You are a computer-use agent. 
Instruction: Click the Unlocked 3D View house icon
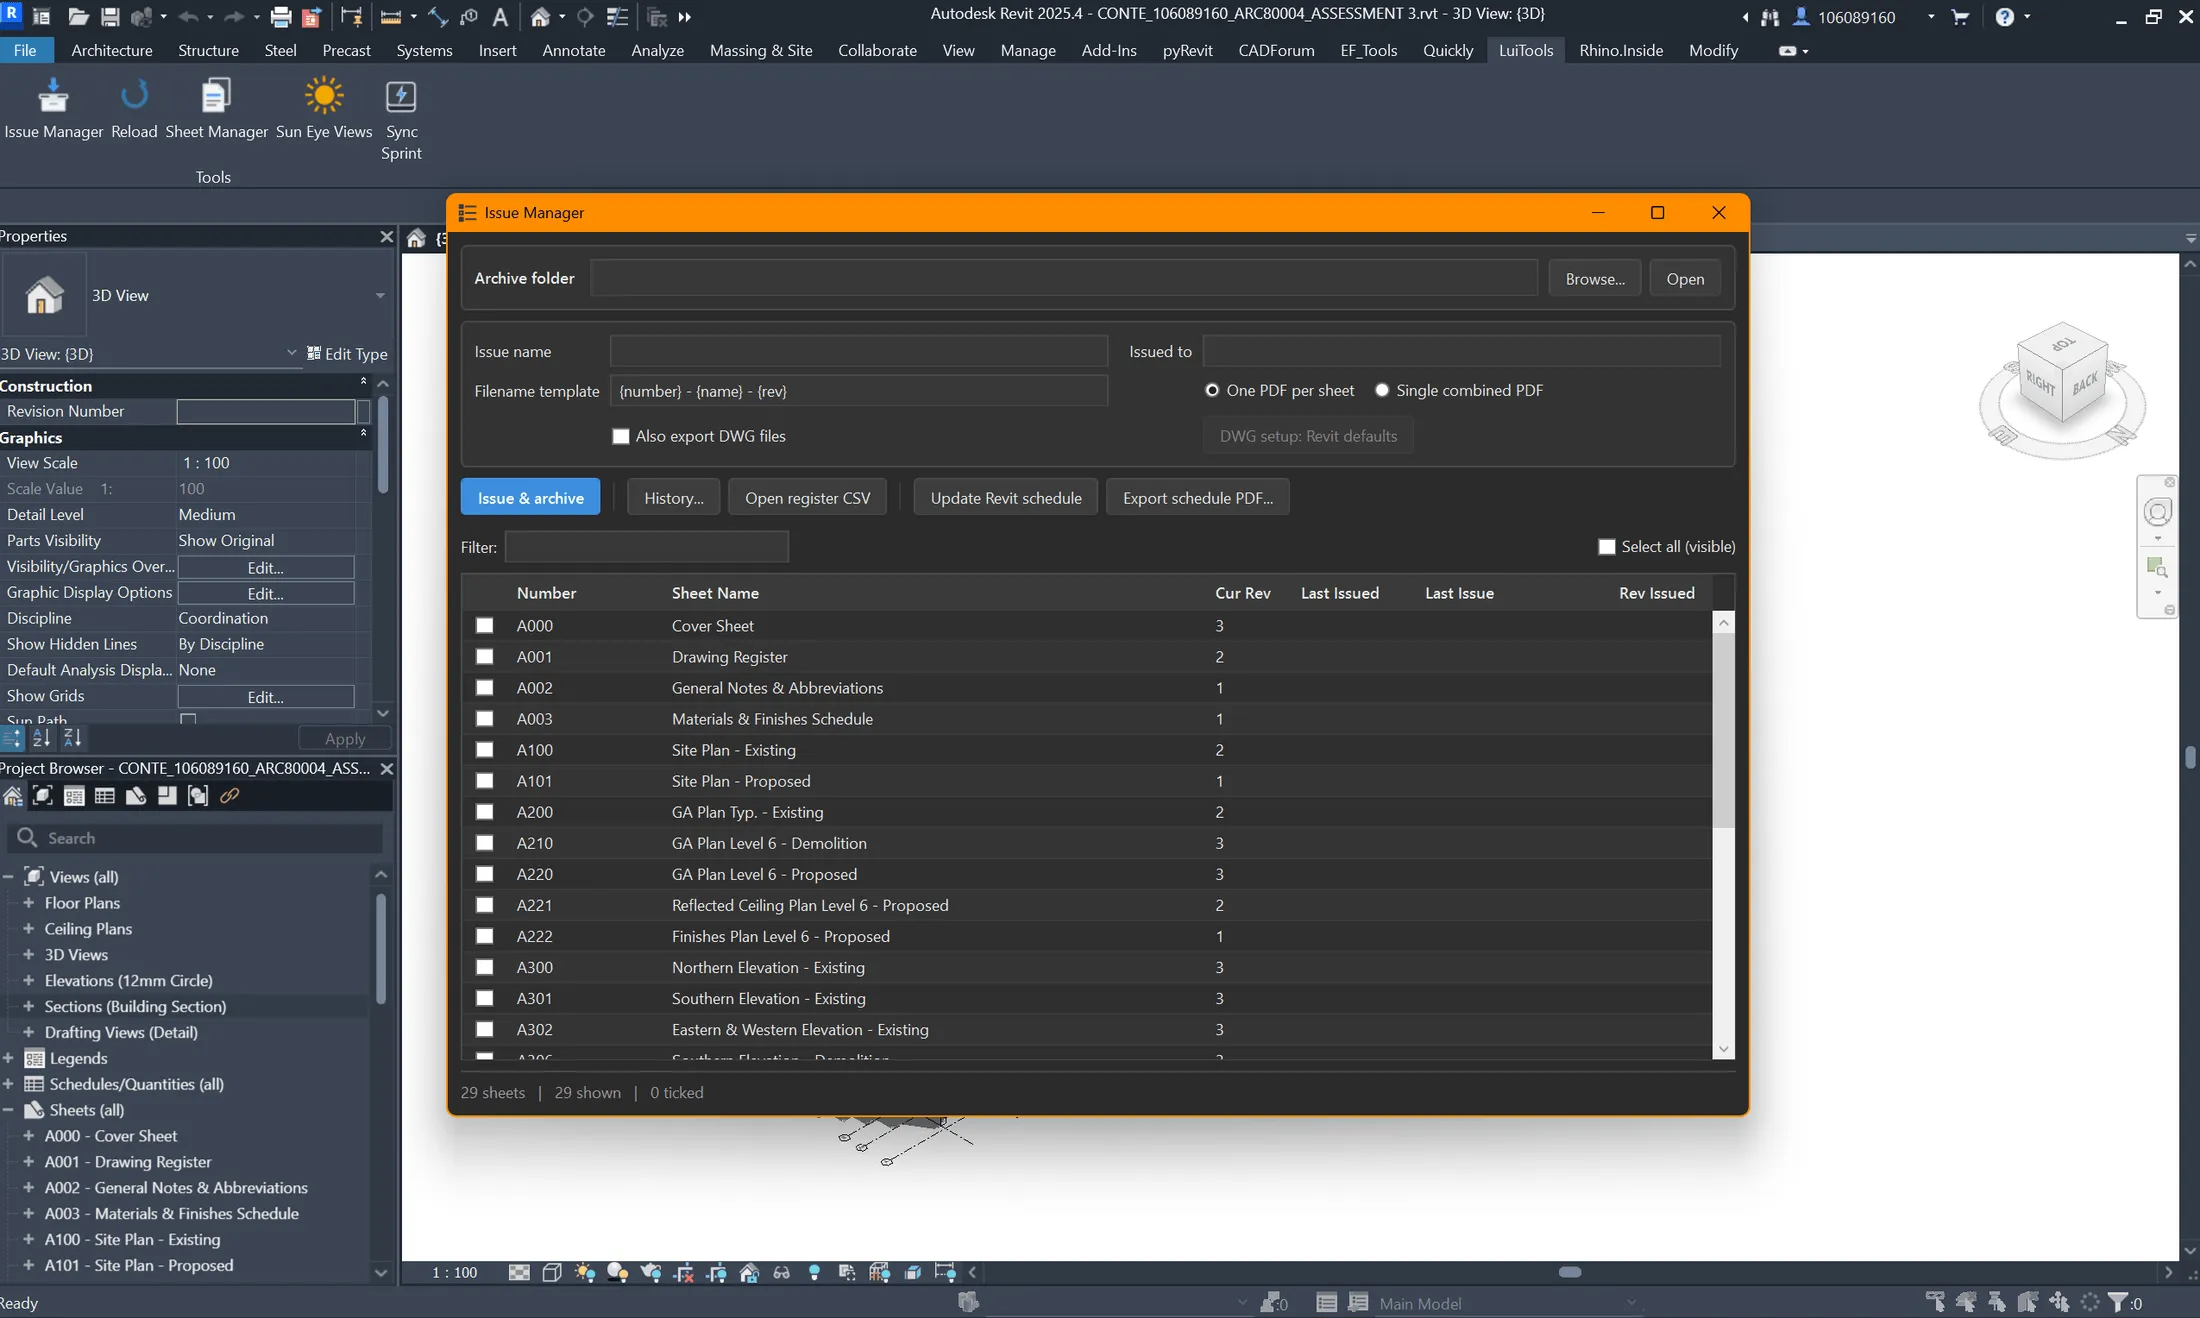click(749, 1272)
